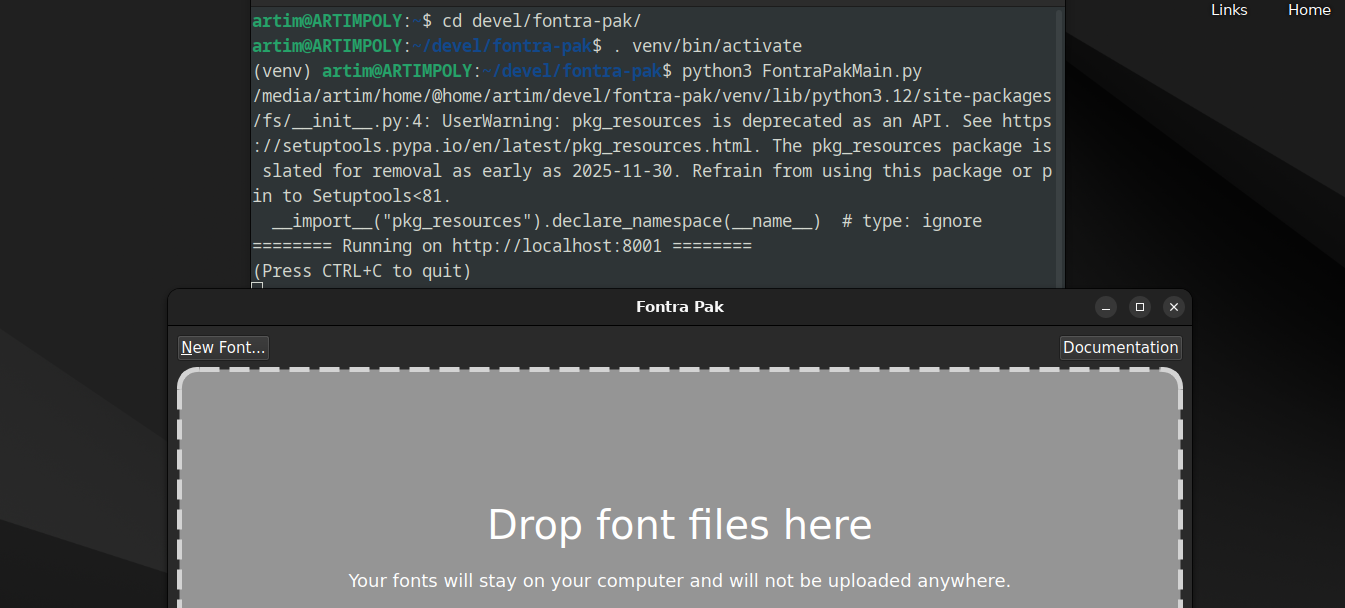Click the 'Drop font files here' drop area
The height and width of the screenshot is (608, 1345).
(x=680, y=490)
